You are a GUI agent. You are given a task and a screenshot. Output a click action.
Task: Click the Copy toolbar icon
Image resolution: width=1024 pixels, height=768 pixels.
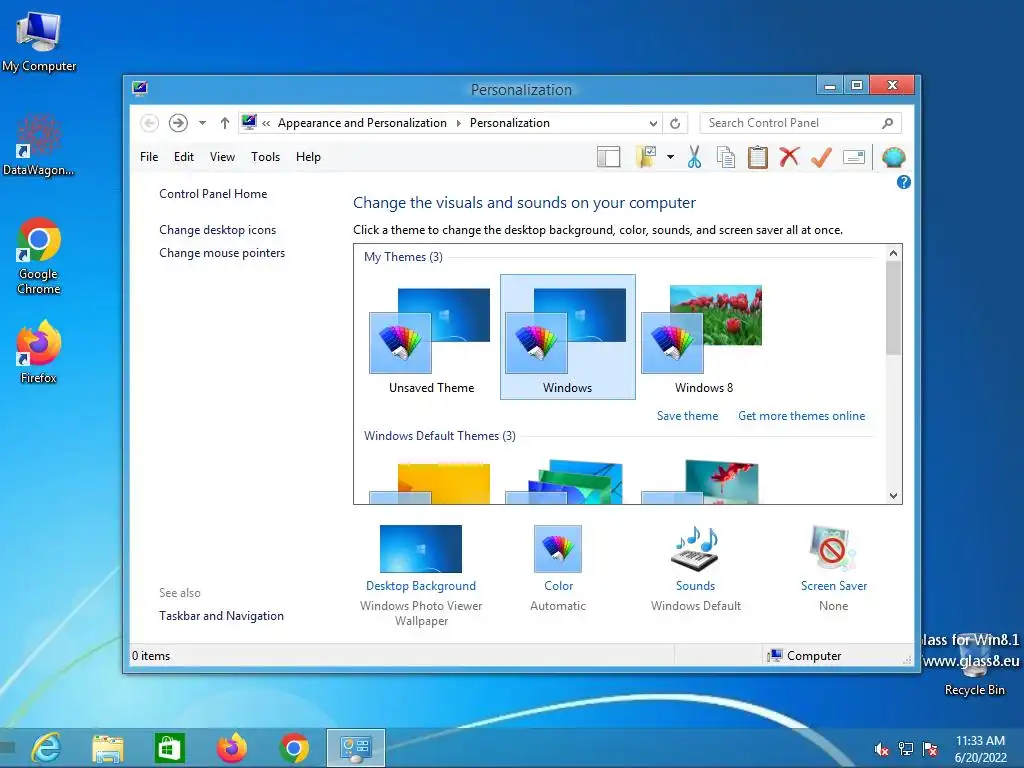tap(726, 157)
